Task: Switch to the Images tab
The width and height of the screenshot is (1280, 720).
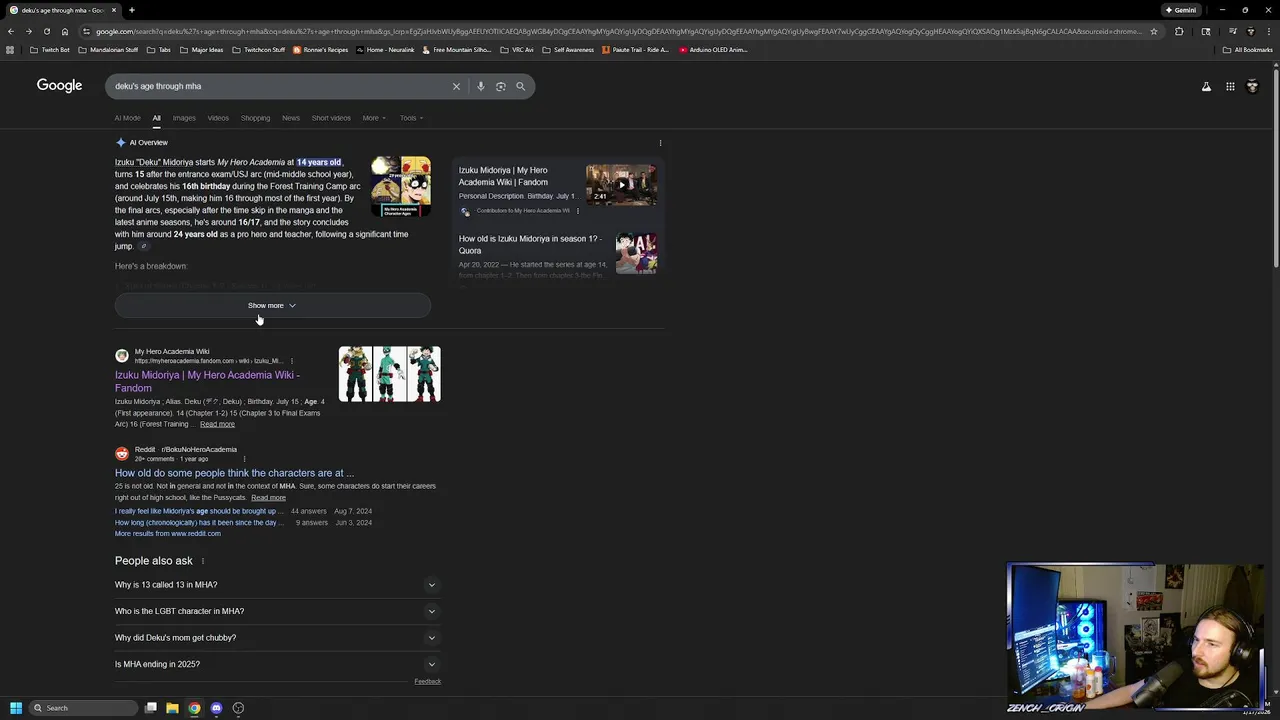Action: [184, 118]
